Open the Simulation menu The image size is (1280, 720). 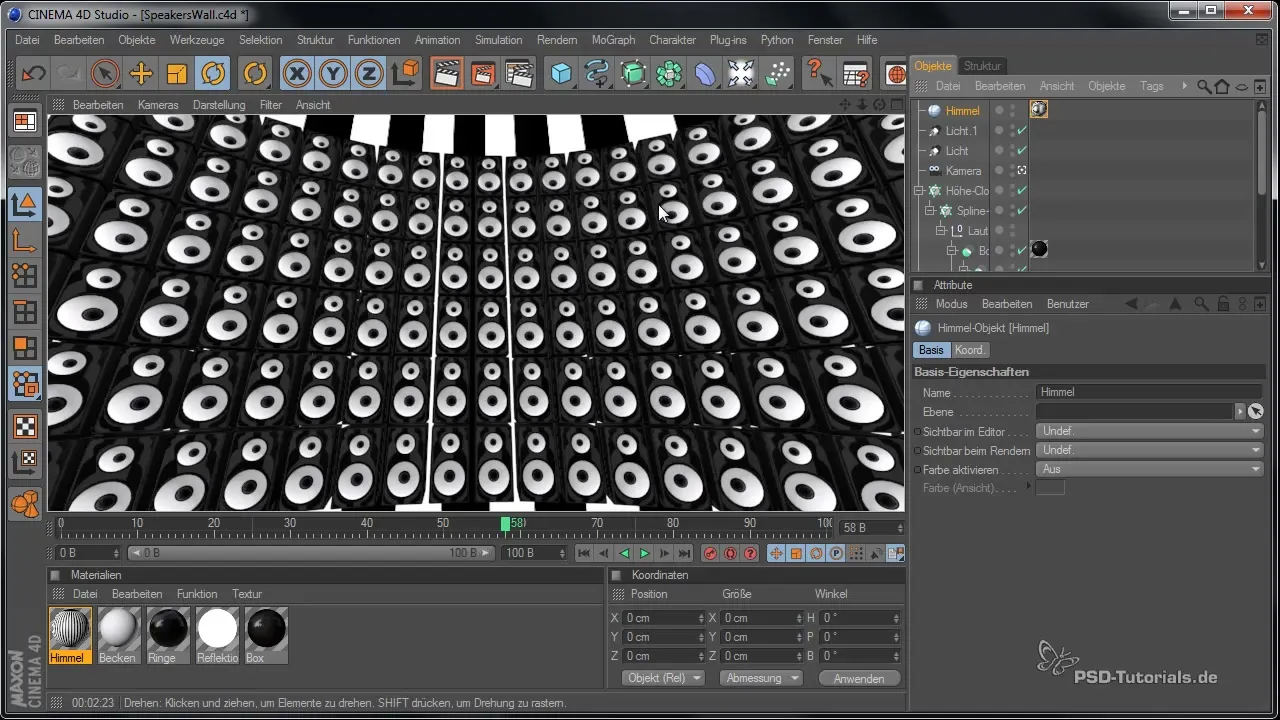point(498,40)
